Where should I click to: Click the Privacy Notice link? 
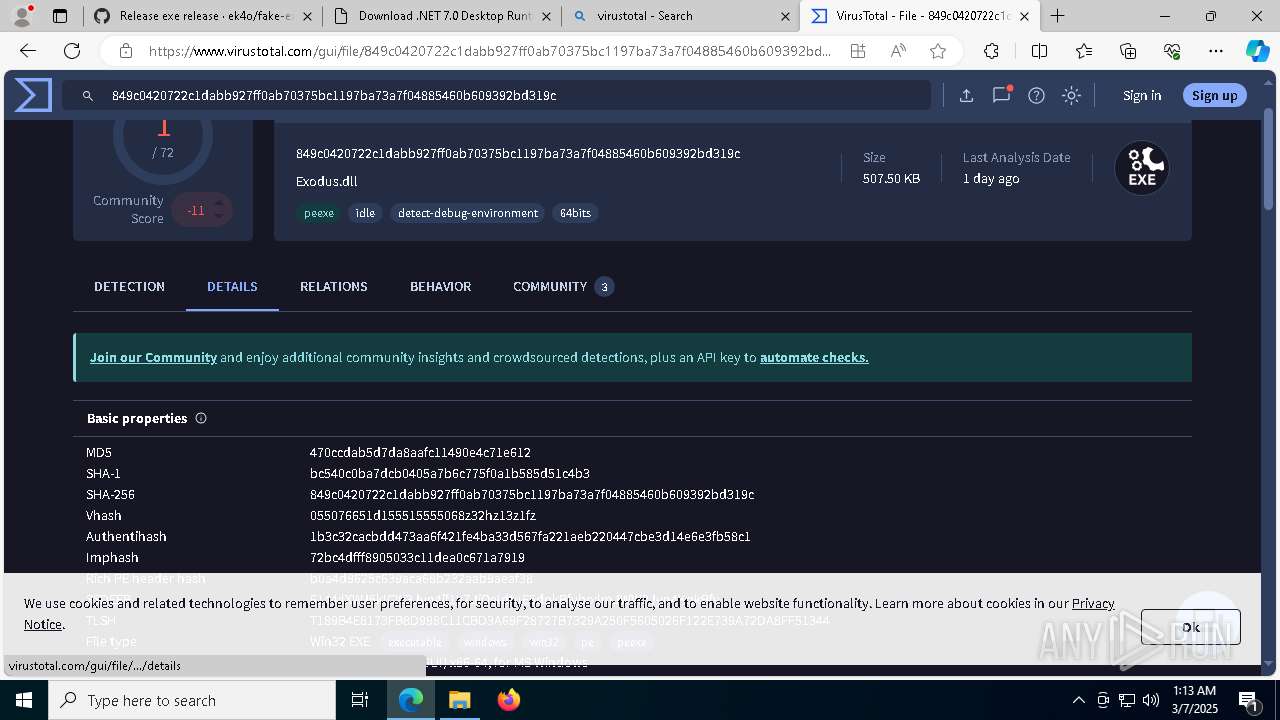tap(1093, 603)
